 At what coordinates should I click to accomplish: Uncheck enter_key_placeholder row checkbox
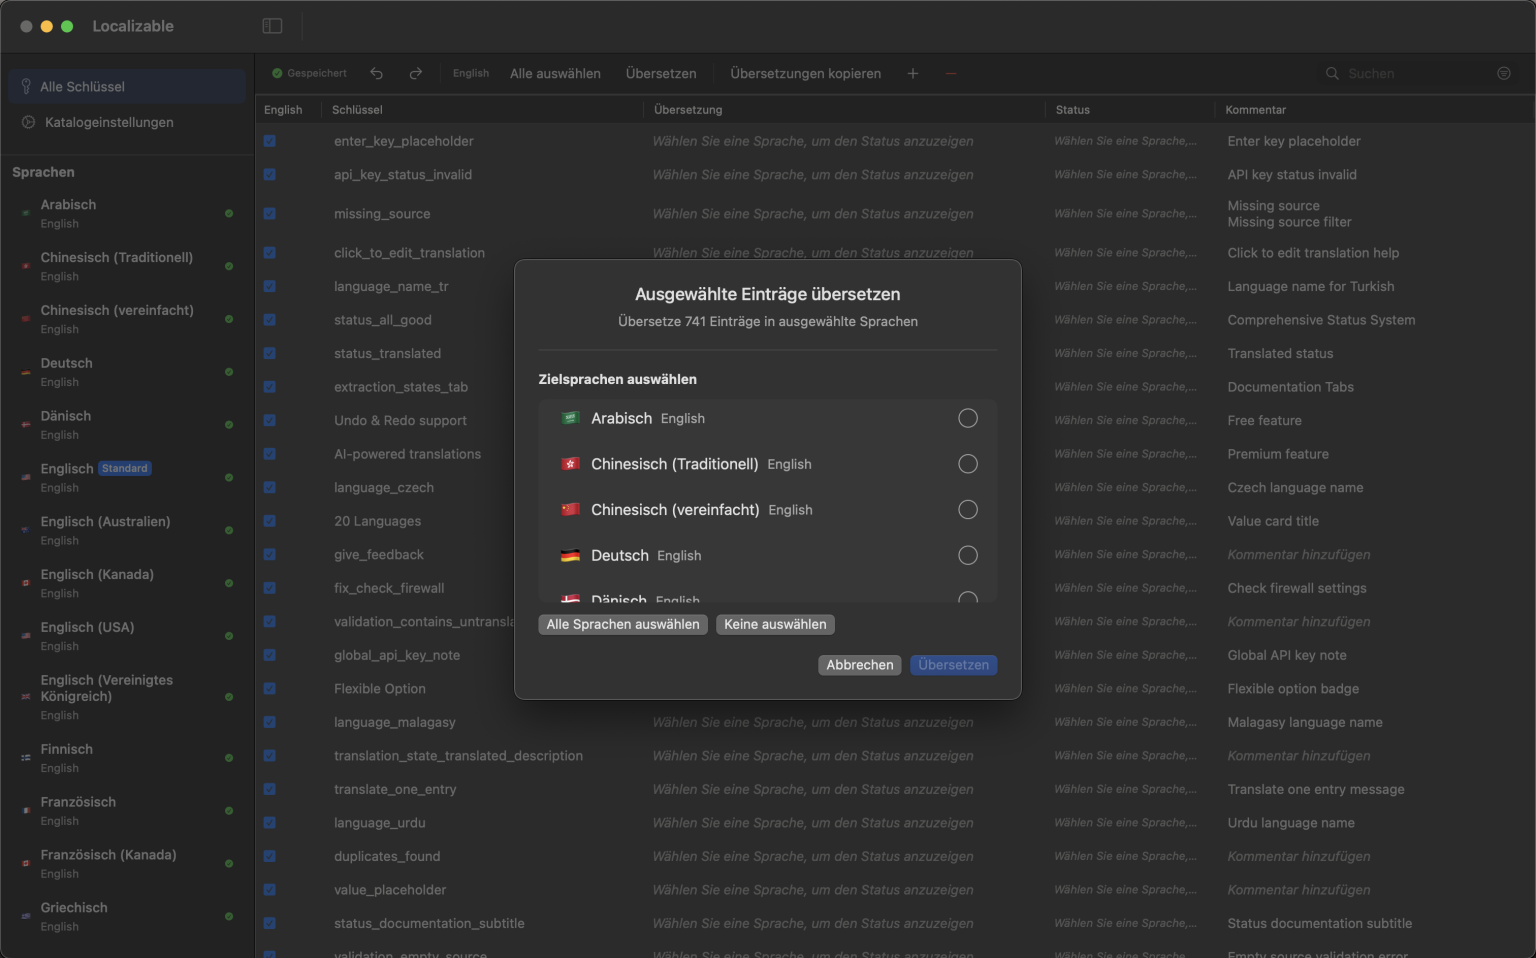[270, 141]
